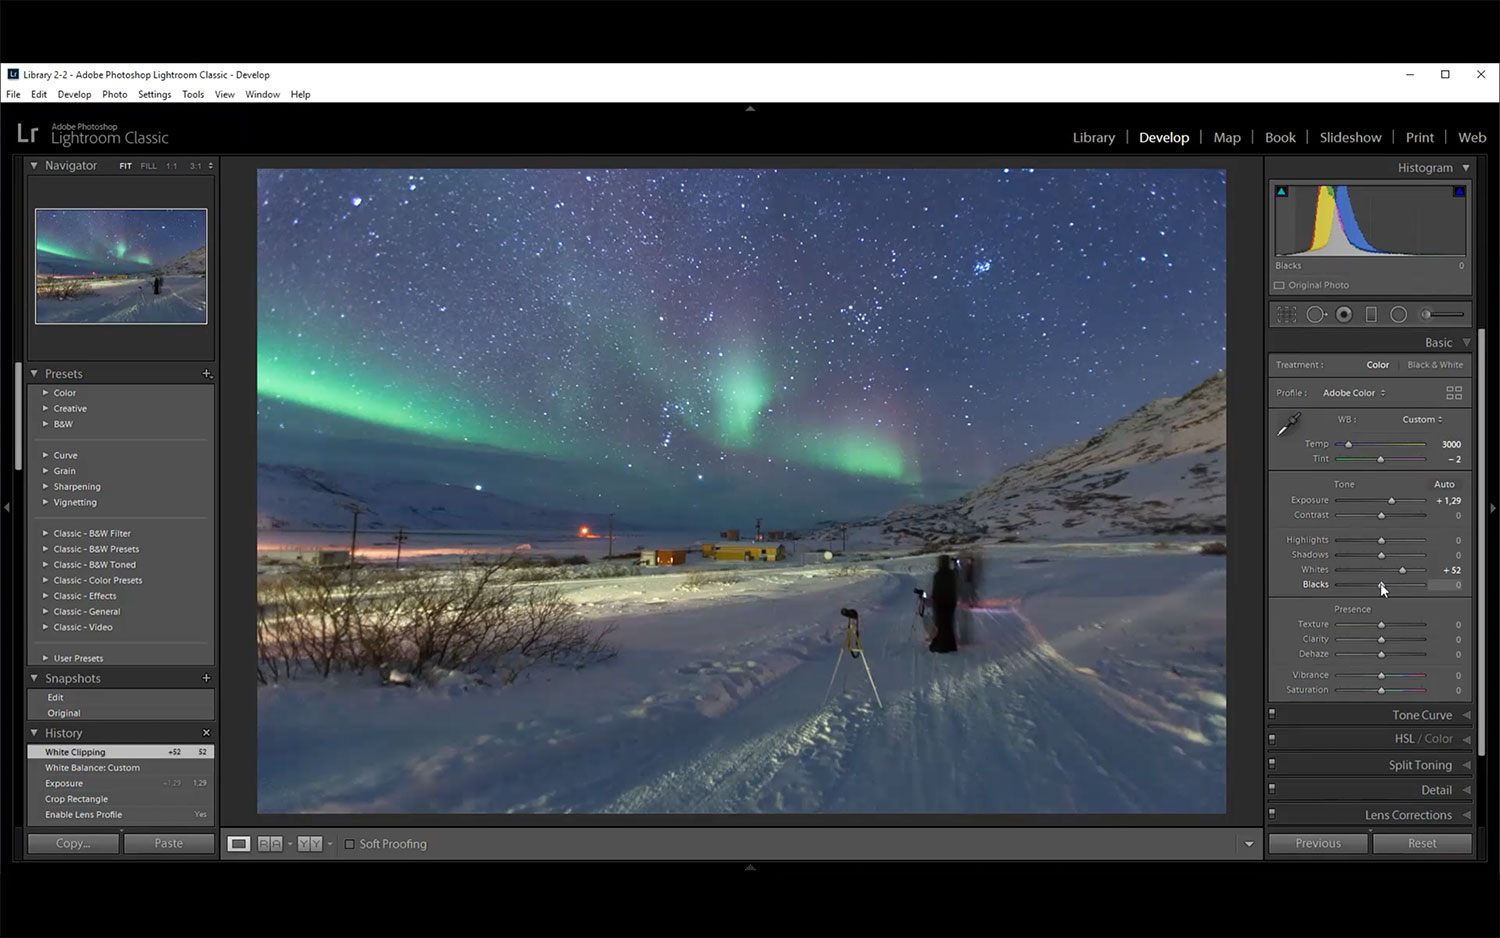Click the Exposure slider handle
Image resolution: width=1500 pixels, height=938 pixels.
(1391, 500)
